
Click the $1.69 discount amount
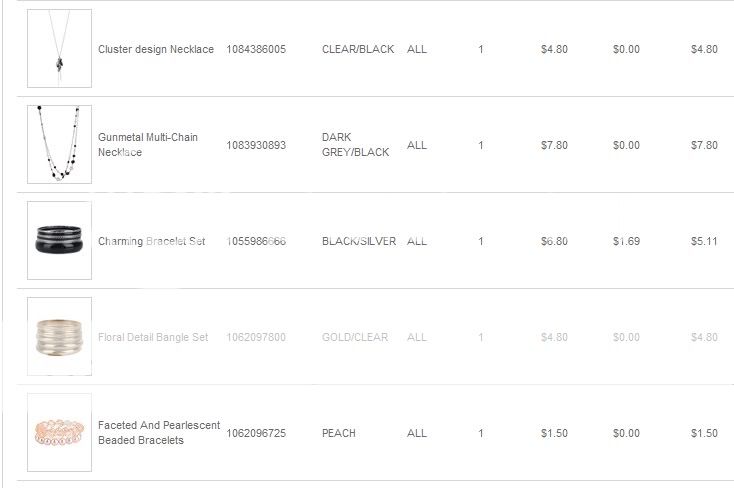(x=626, y=241)
